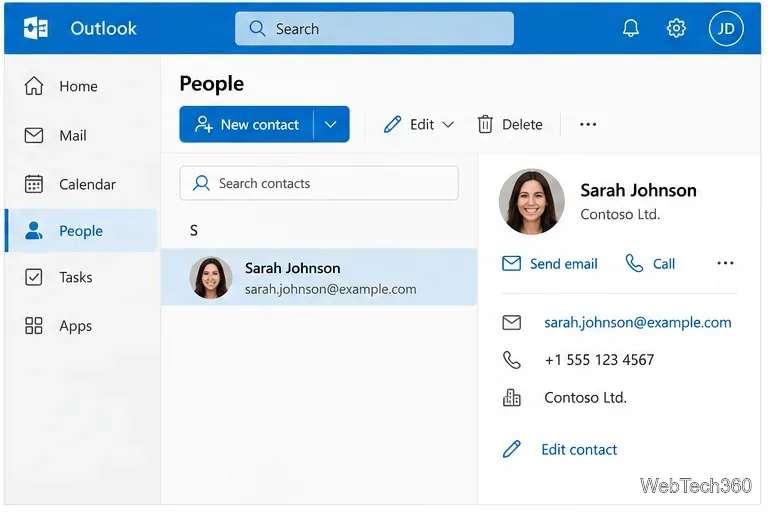
Task: Open Tasks in the sidebar
Action: pyautogui.click(x=81, y=277)
